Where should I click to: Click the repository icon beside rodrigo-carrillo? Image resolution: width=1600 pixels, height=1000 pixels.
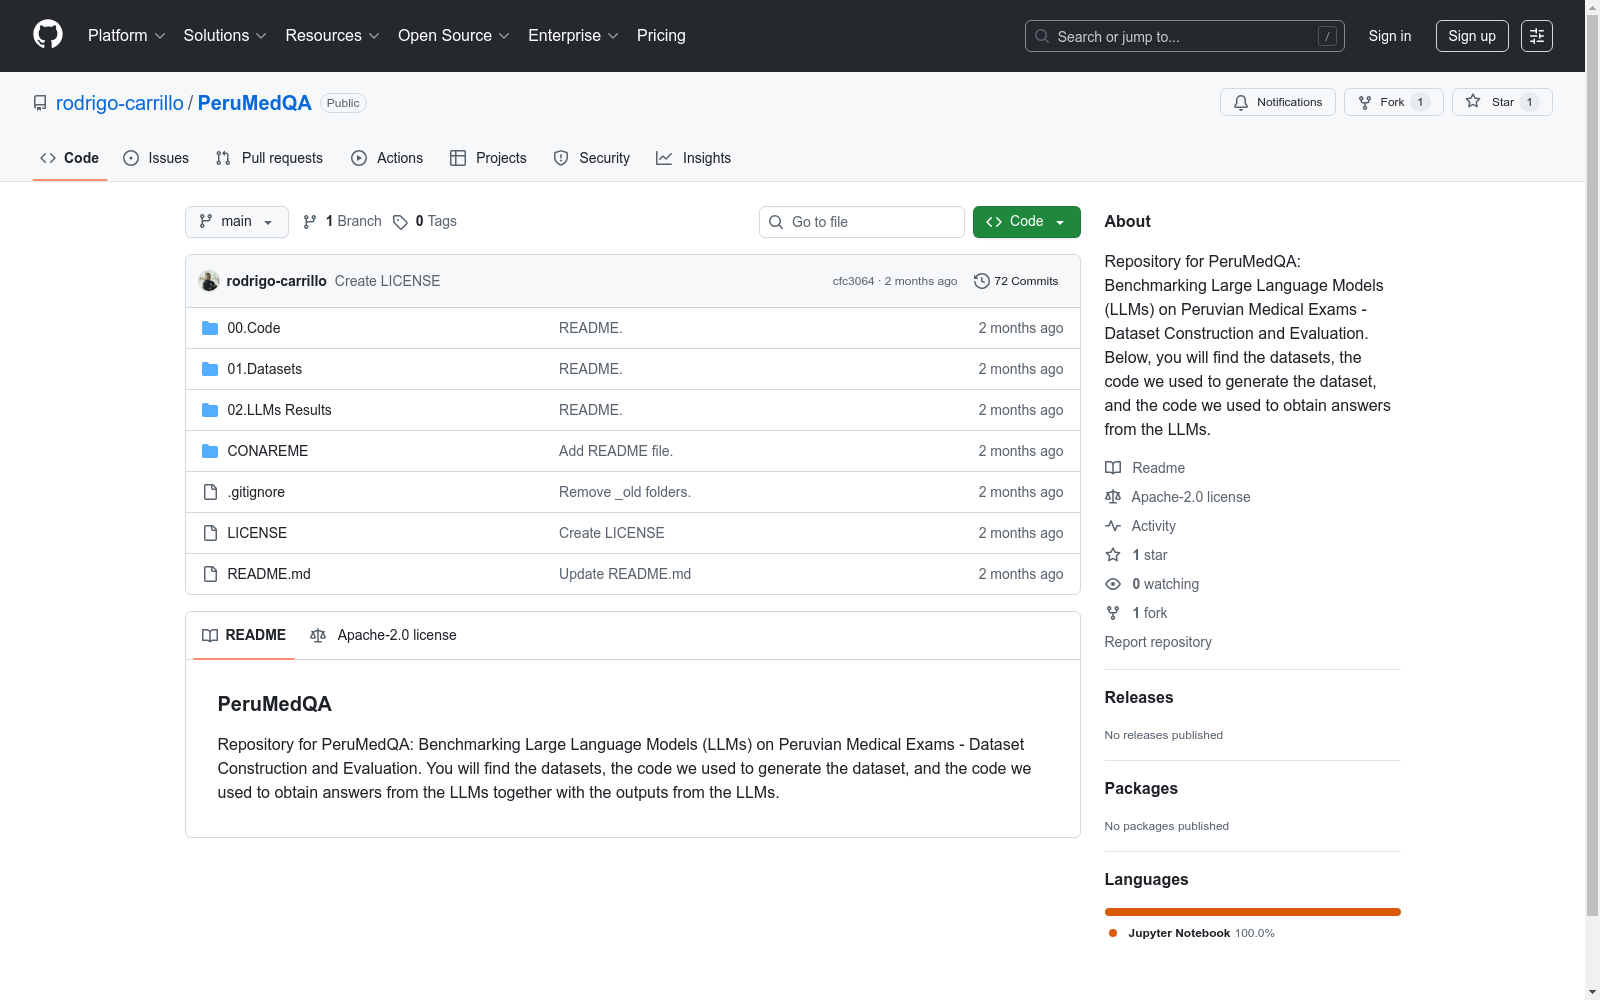[x=40, y=103]
